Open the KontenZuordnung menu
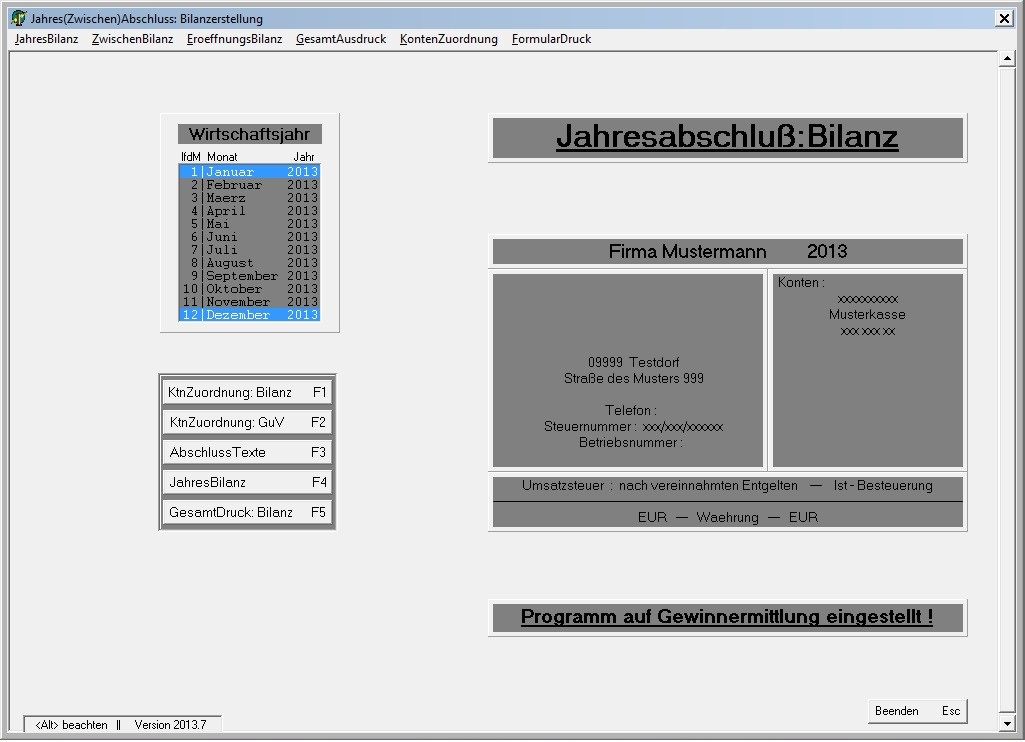This screenshot has height=742, width=1025. 448,39
